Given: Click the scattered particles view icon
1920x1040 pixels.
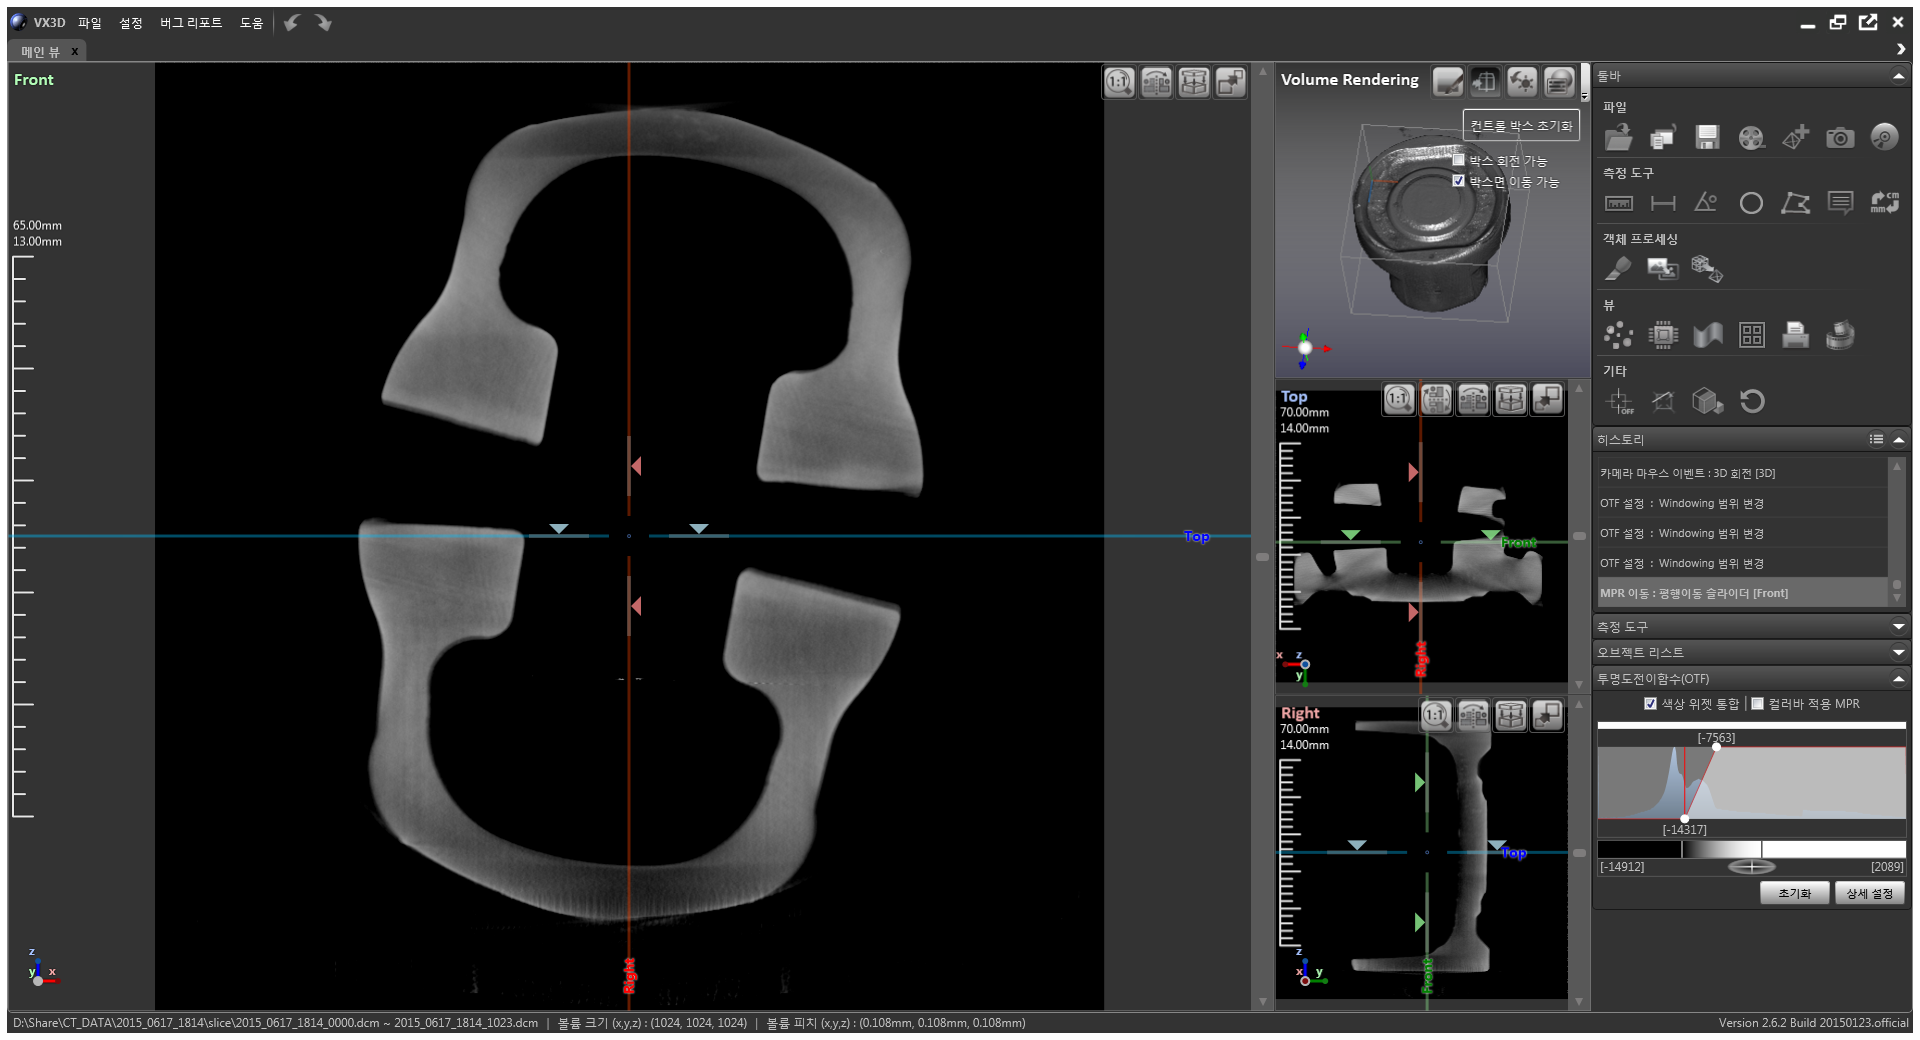Looking at the screenshot, I should [1618, 335].
